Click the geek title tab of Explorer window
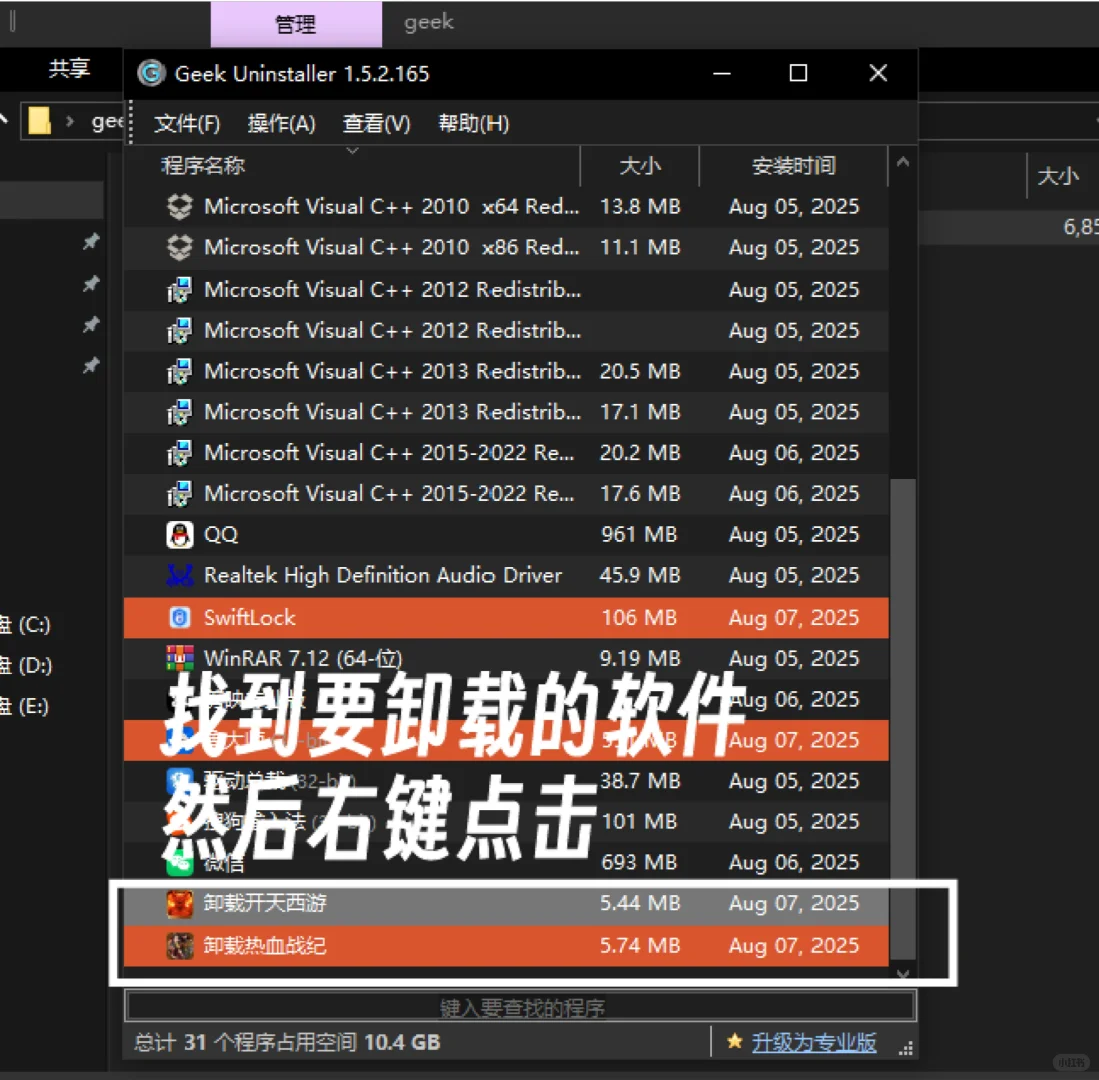This screenshot has width=1099, height=1080. pos(428,22)
